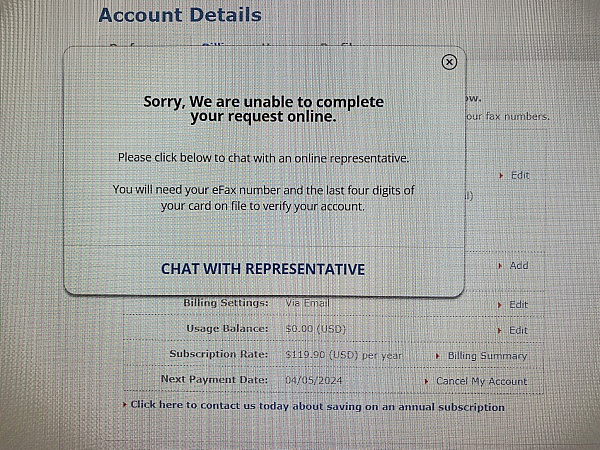
Task: Click the Billing Settings row label
Action: pyautogui.click(x=226, y=303)
